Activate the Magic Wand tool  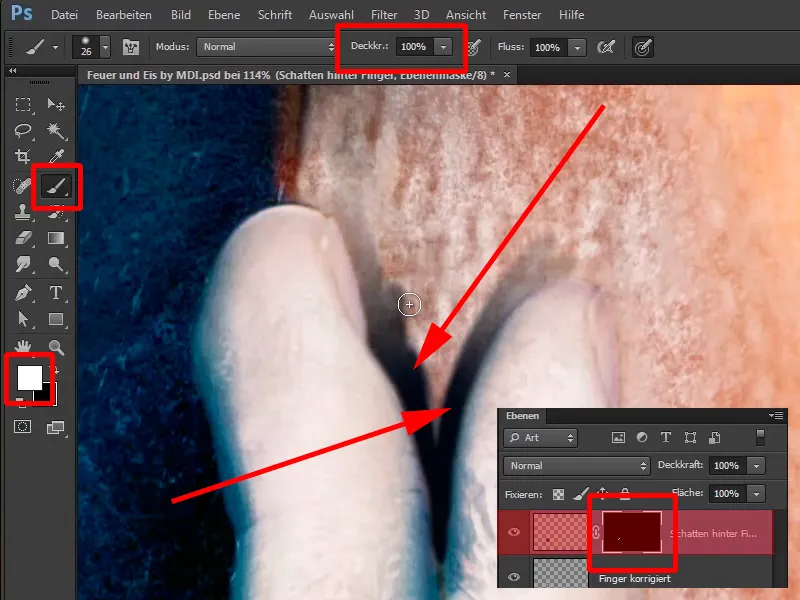click(56, 131)
